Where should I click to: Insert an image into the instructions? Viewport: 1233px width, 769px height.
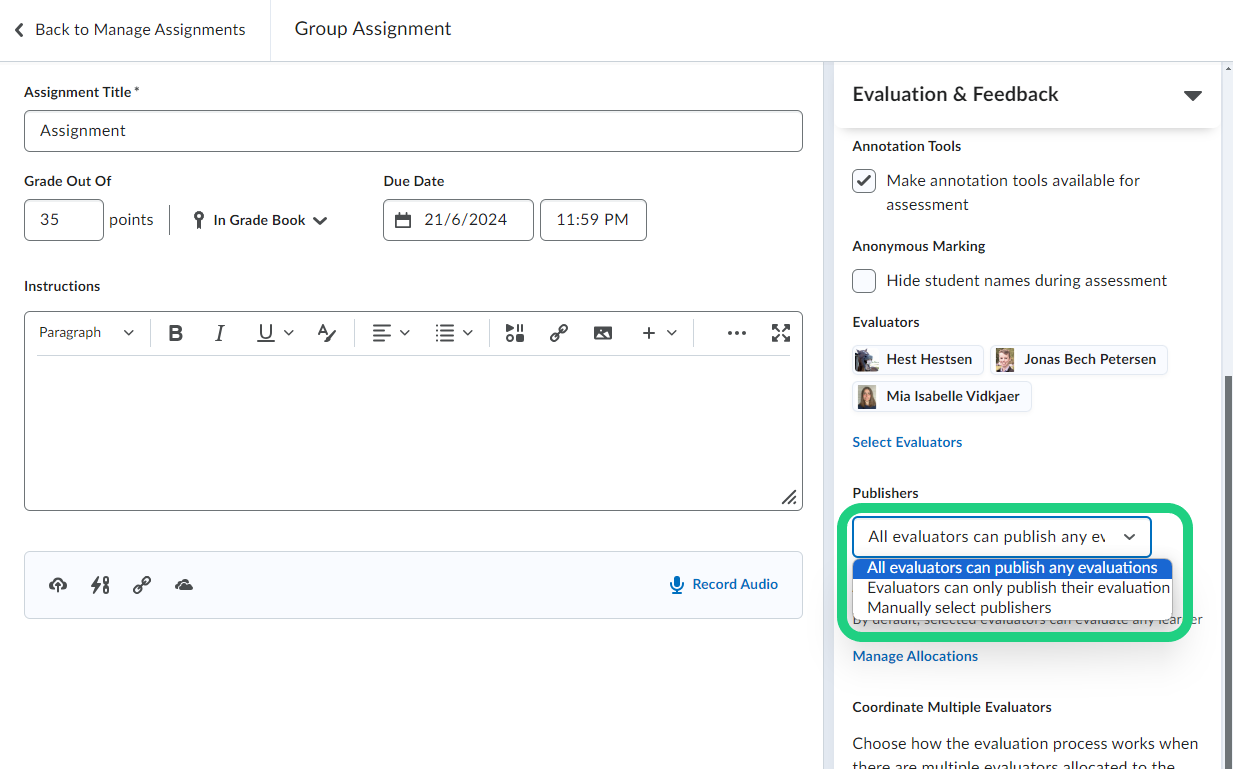coord(603,332)
